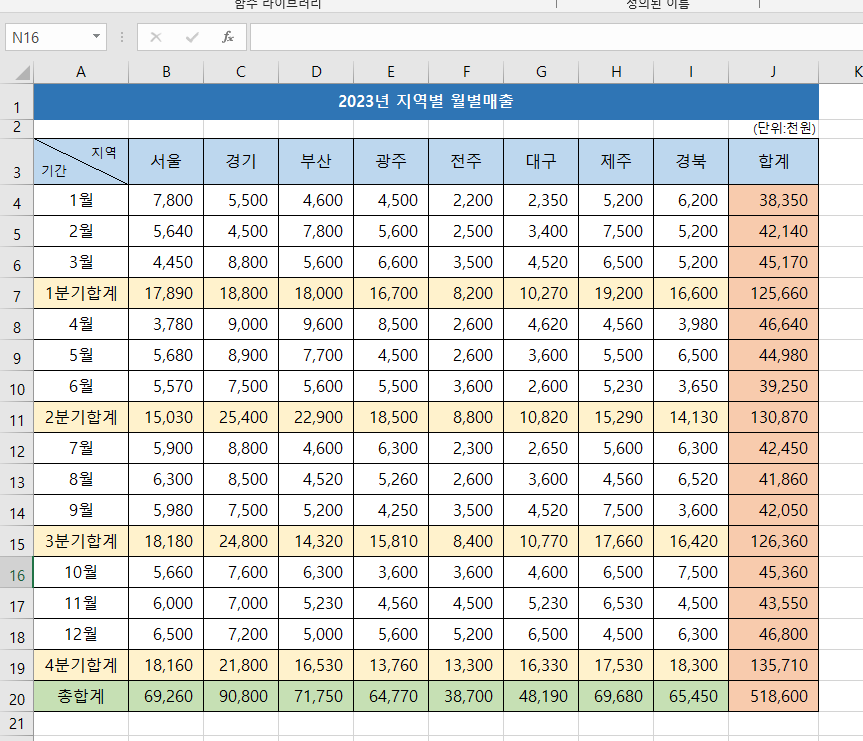Image resolution: width=863 pixels, height=741 pixels.
Task: Click the 1월 row label
Action: pos(81,200)
